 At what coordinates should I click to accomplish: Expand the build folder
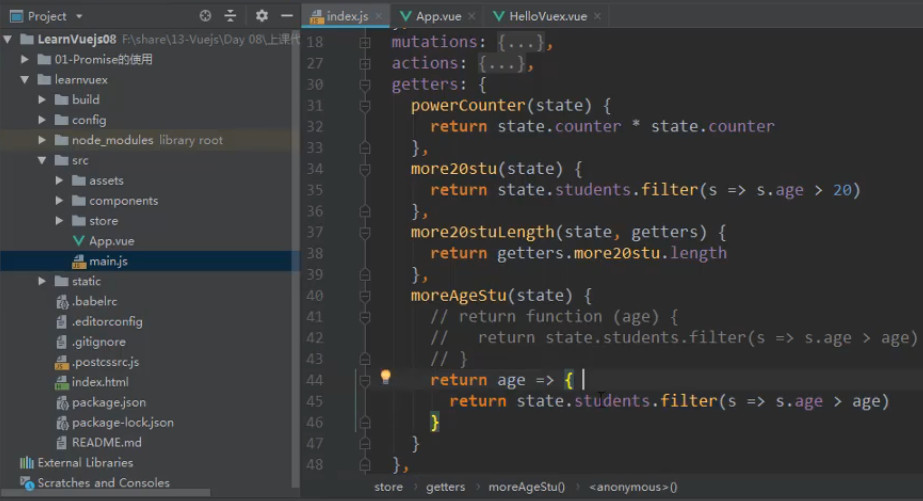point(42,99)
